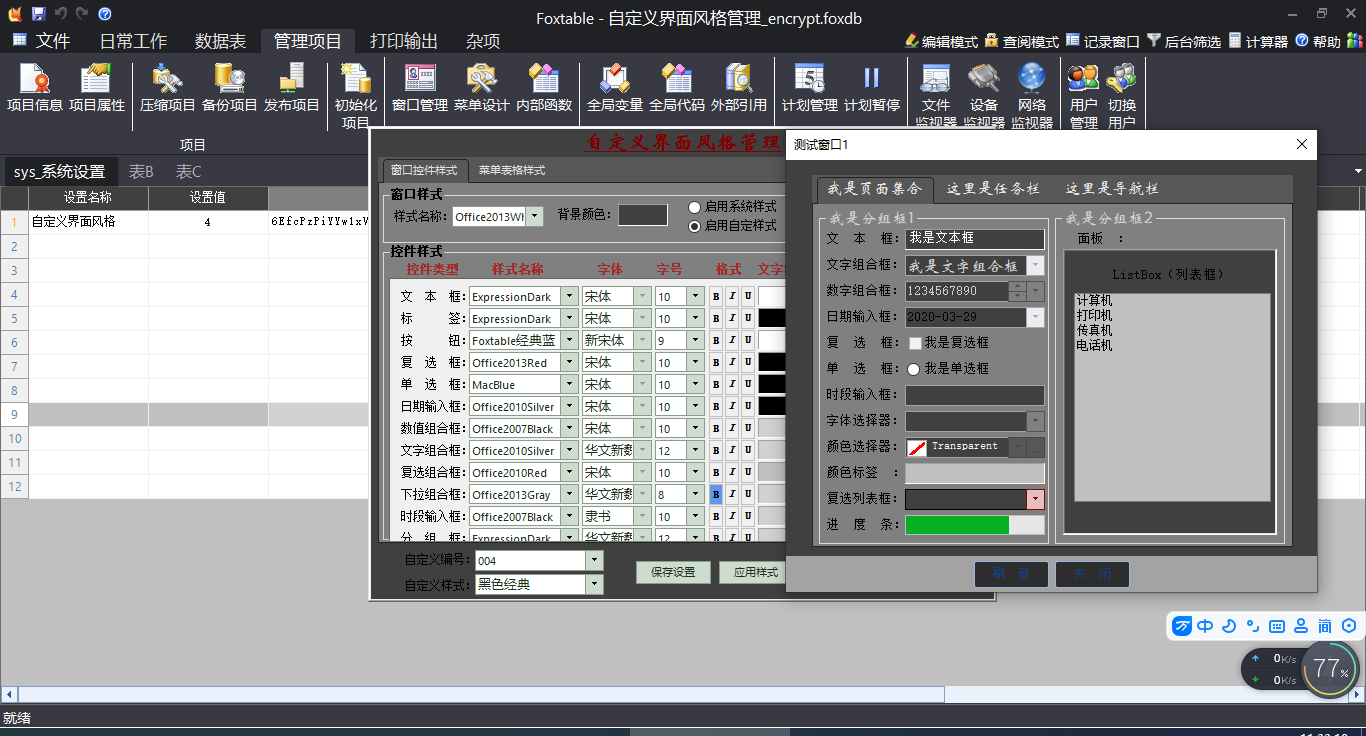Viewport: 1366px width, 736px height.
Task: Open 项目信息 in the ribbon
Action: point(35,89)
